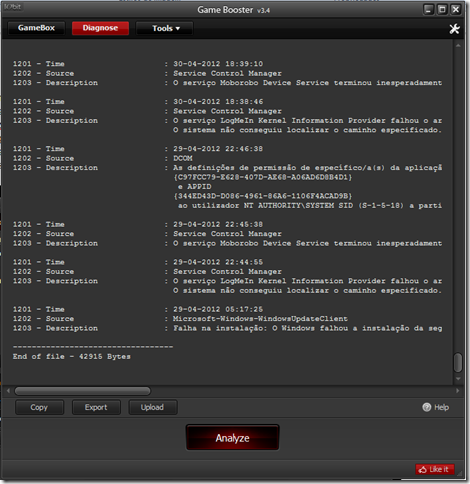Screen dimensions: 470x484
Task: Click the vertical scrollbar up arrow
Action: point(458,45)
